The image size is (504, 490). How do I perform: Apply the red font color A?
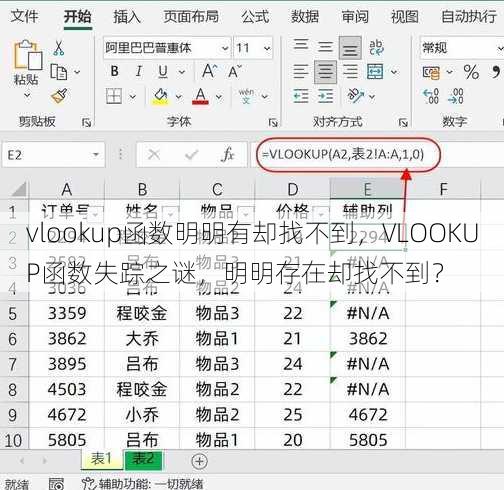(200, 97)
